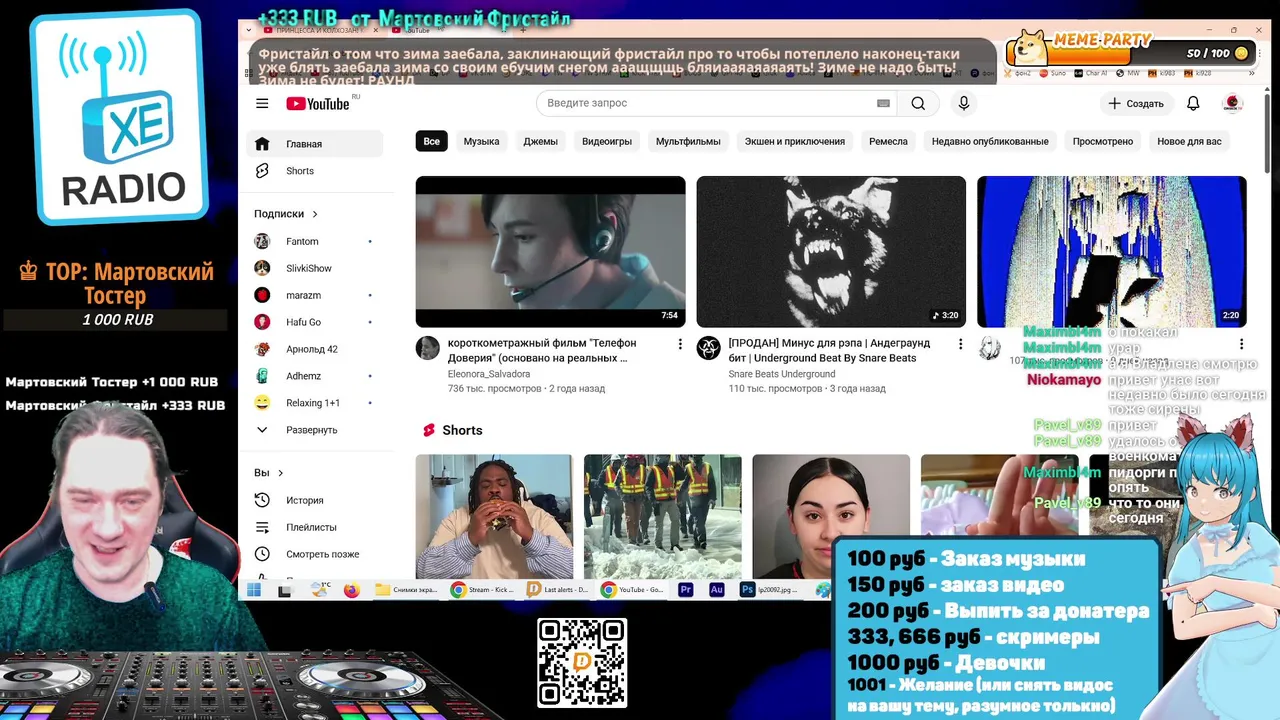The height and width of the screenshot is (720, 1280).
Task: Select the Мультфильмы filter chip
Action: point(688,141)
